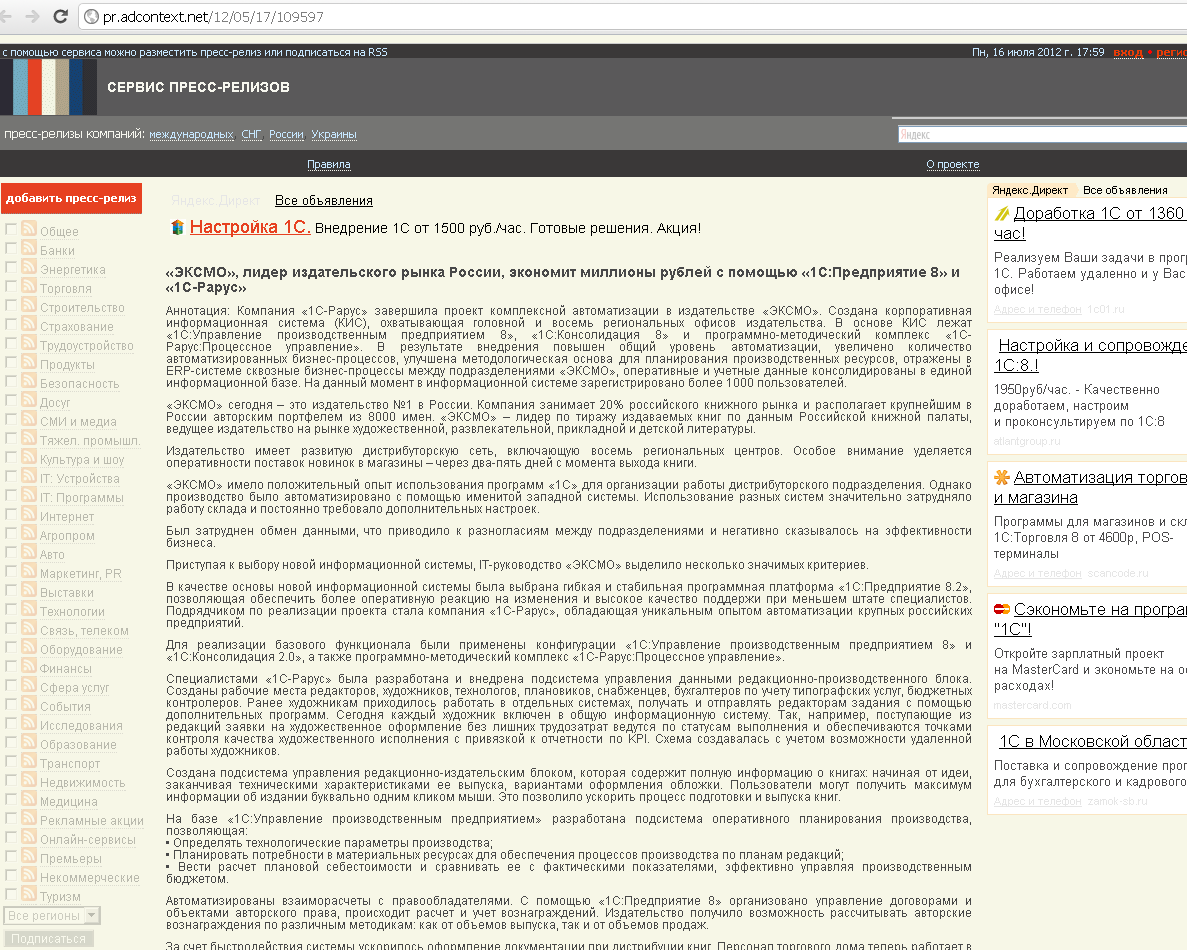Open Все объявления link above article
The width and height of the screenshot is (1187, 950).
click(x=324, y=201)
